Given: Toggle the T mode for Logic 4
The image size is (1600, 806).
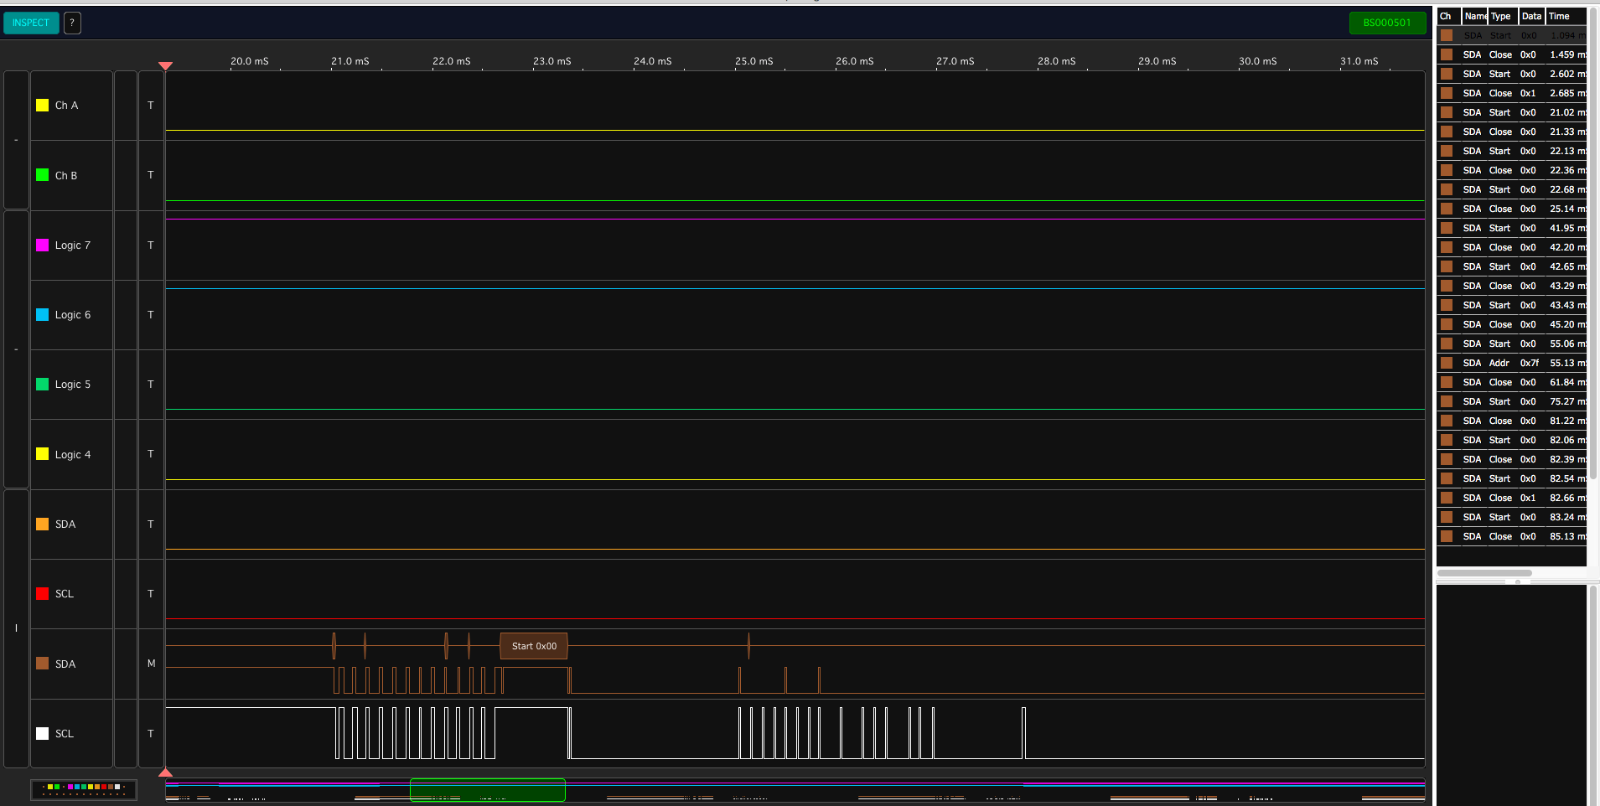Looking at the screenshot, I should (x=151, y=454).
